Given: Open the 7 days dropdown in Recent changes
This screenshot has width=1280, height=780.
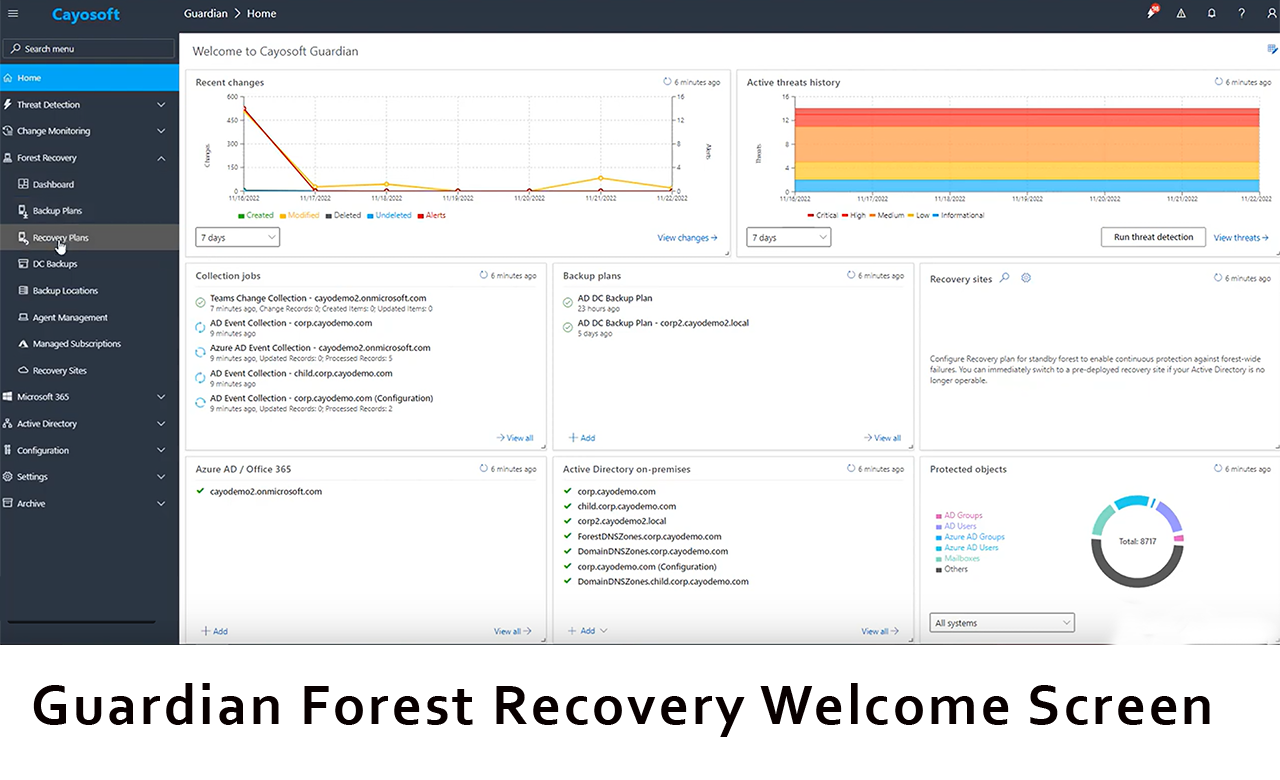Looking at the screenshot, I should 238,237.
